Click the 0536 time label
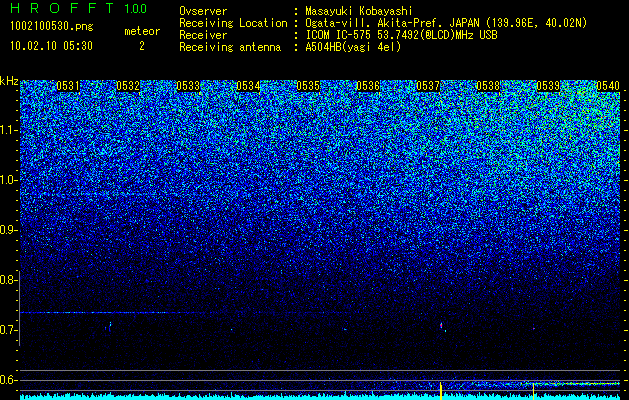629x400 pixels. [x=368, y=86]
